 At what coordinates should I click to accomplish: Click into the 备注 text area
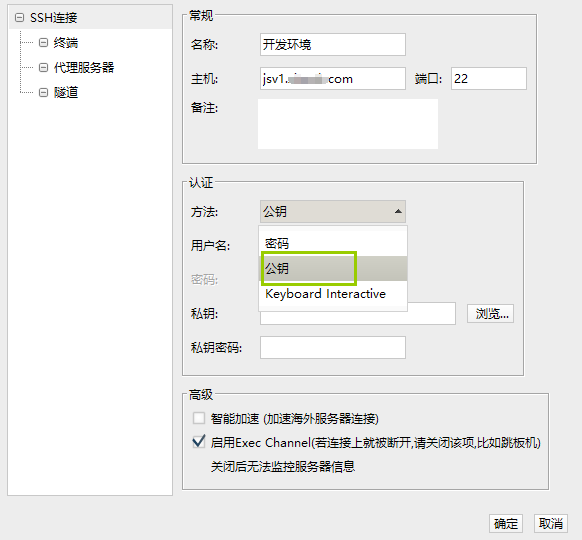coord(348,124)
